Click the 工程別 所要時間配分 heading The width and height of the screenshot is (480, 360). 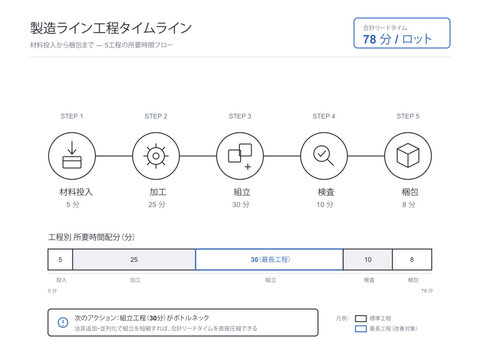pyautogui.click(x=91, y=237)
